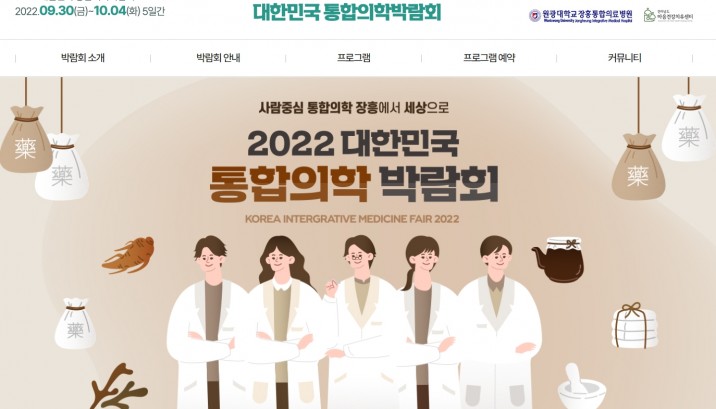Click the KOREA INTERGRATIVE MEDICINE FAIR 2022 text
This screenshot has height=409, width=716.
(x=352, y=219)
